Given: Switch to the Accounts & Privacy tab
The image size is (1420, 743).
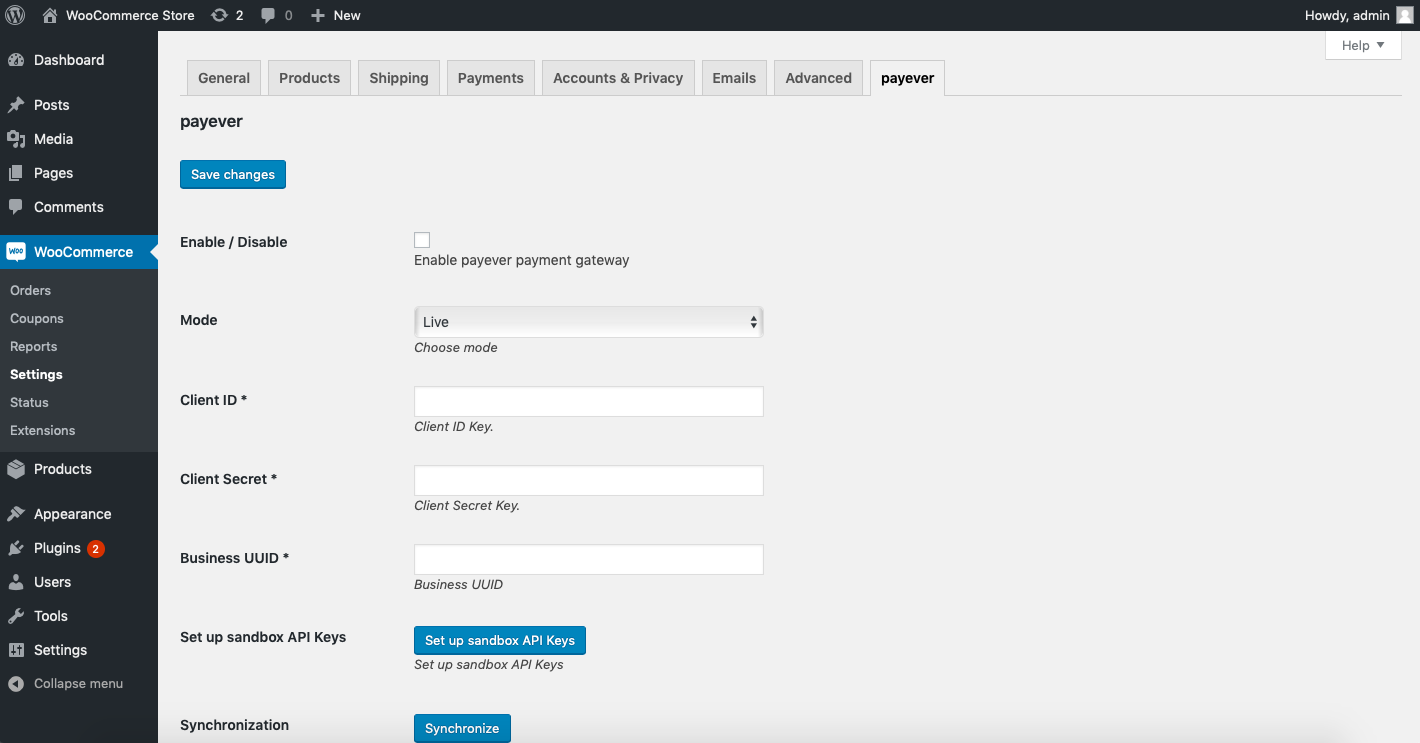Looking at the screenshot, I should click(x=618, y=78).
